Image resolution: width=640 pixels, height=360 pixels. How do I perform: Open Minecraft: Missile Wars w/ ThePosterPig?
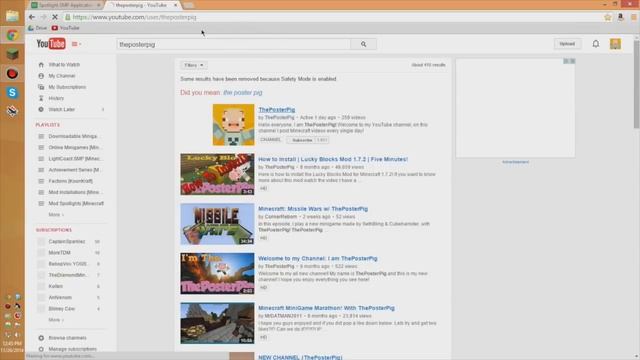coord(313,209)
